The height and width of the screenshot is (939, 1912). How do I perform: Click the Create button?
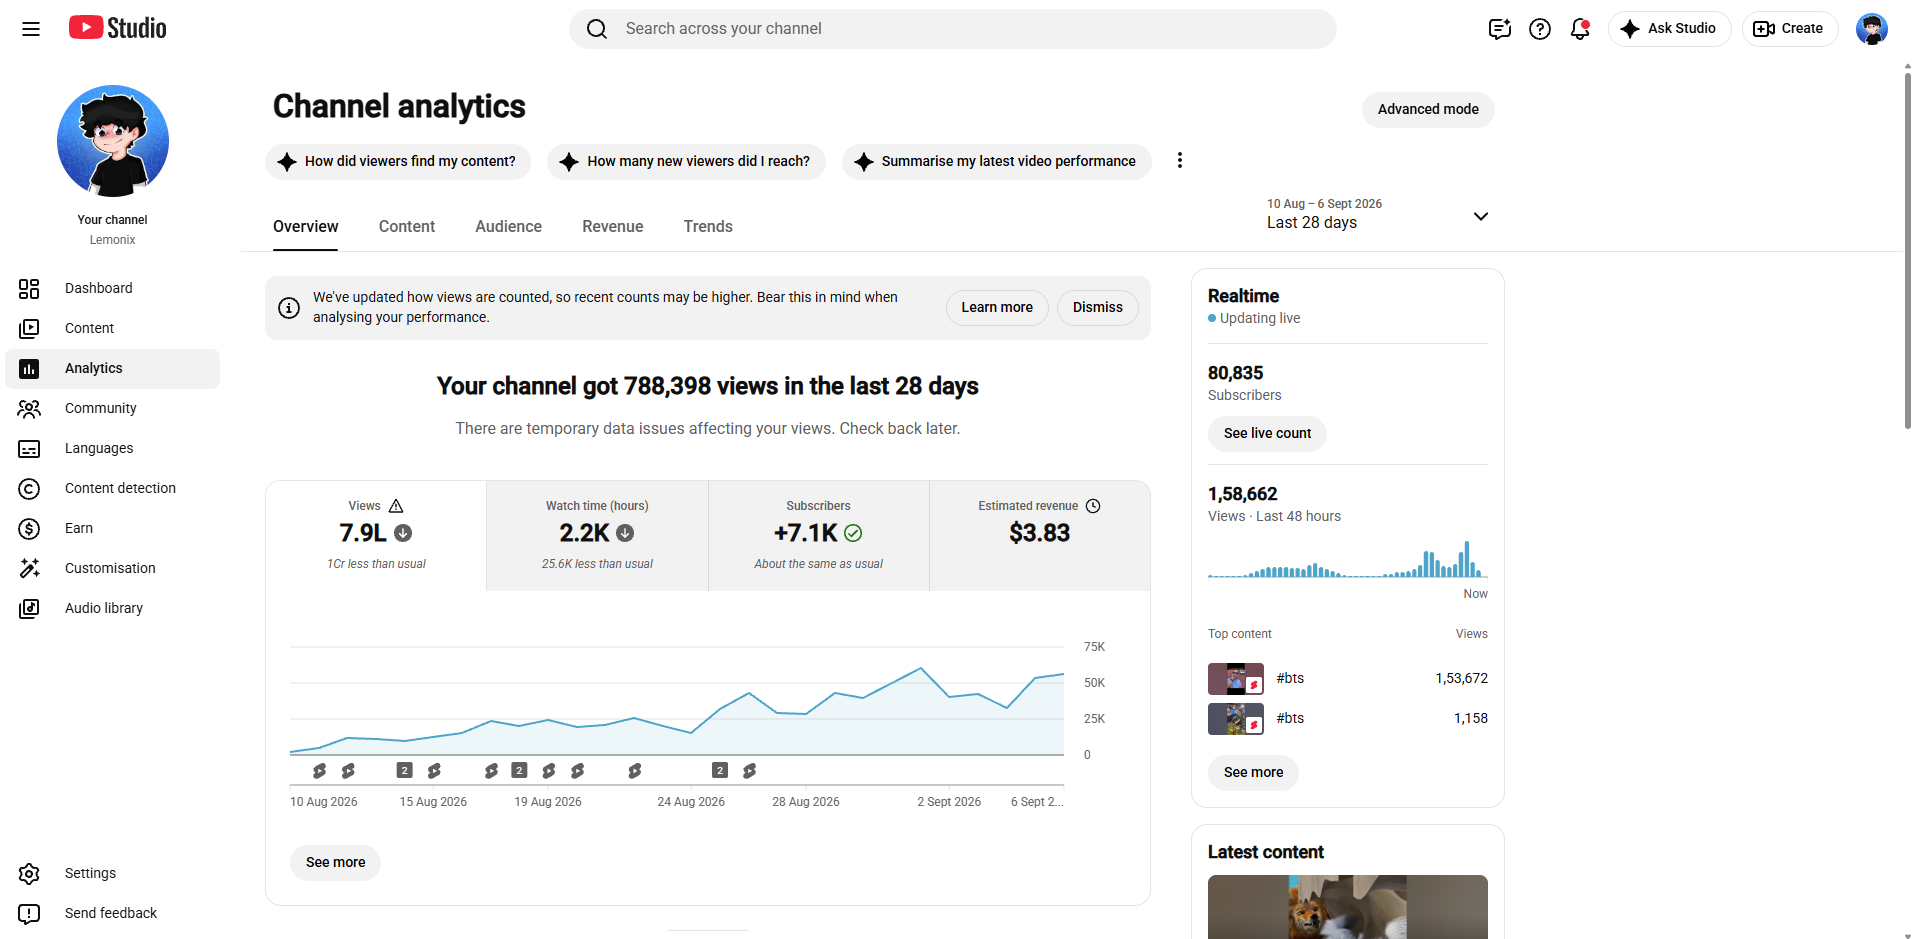coord(1789,29)
